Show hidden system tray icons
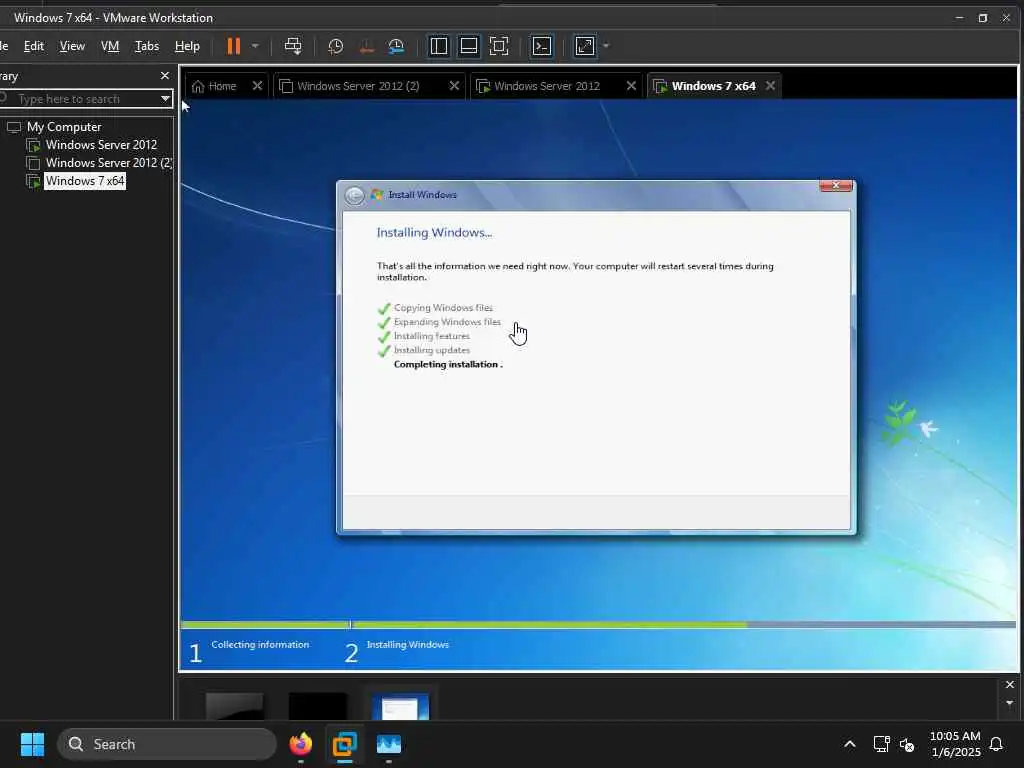Image resolution: width=1024 pixels, height=768 pixels. (x=850, y=744)
